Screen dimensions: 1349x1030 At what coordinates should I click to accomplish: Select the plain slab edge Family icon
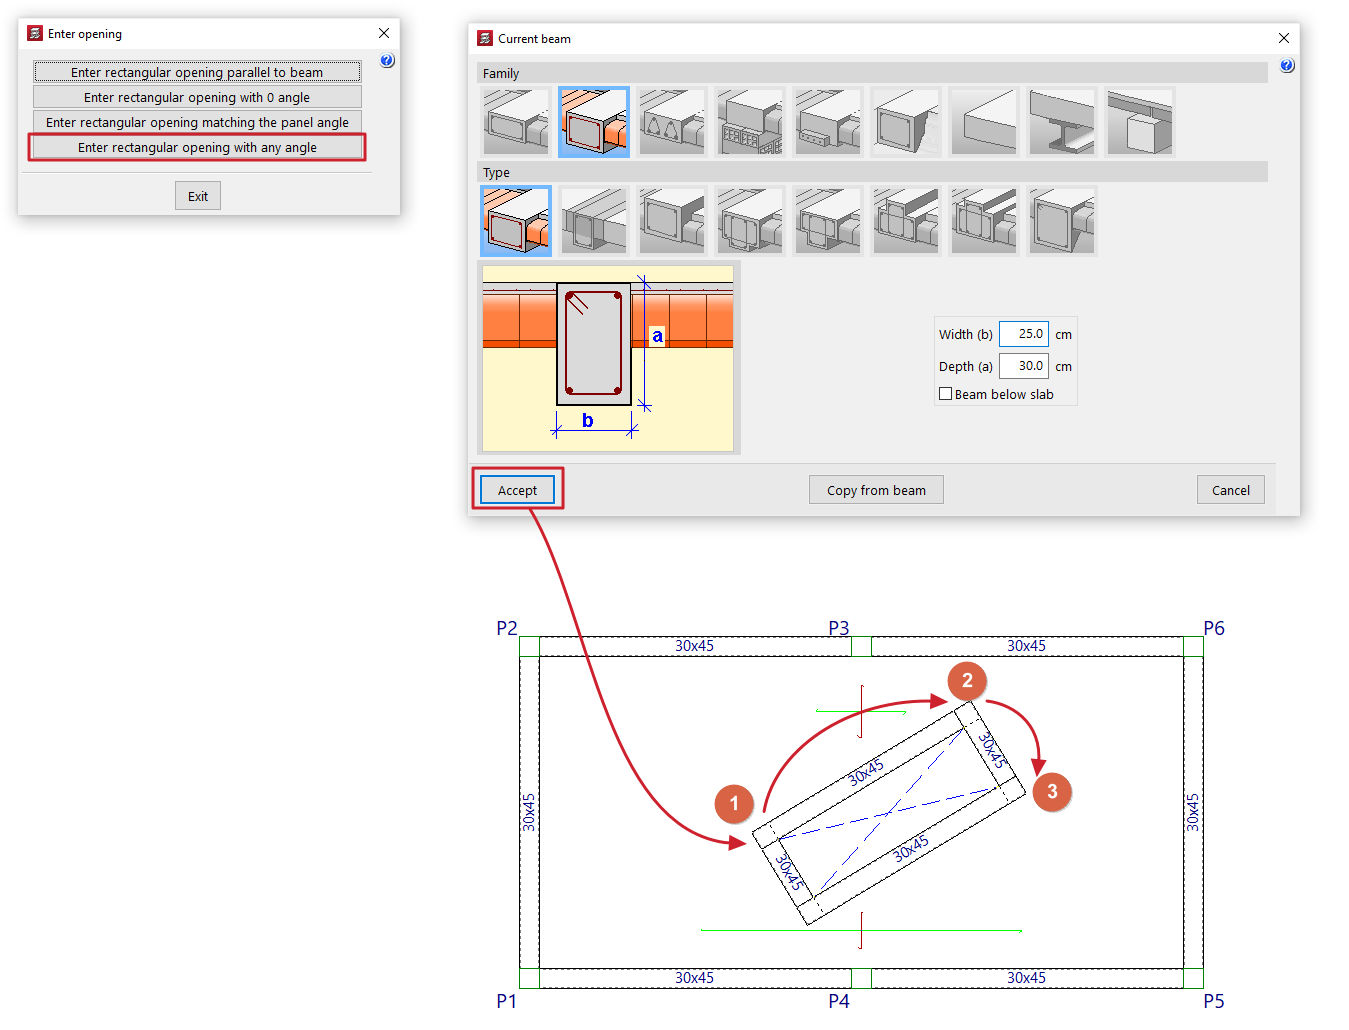point(984,122)
